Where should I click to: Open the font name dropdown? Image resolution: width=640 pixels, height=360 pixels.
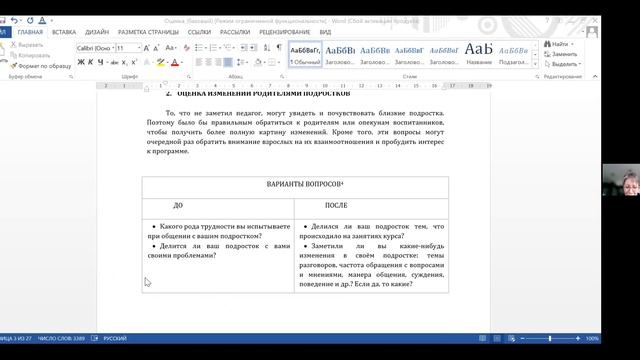[x=113, y=48]
